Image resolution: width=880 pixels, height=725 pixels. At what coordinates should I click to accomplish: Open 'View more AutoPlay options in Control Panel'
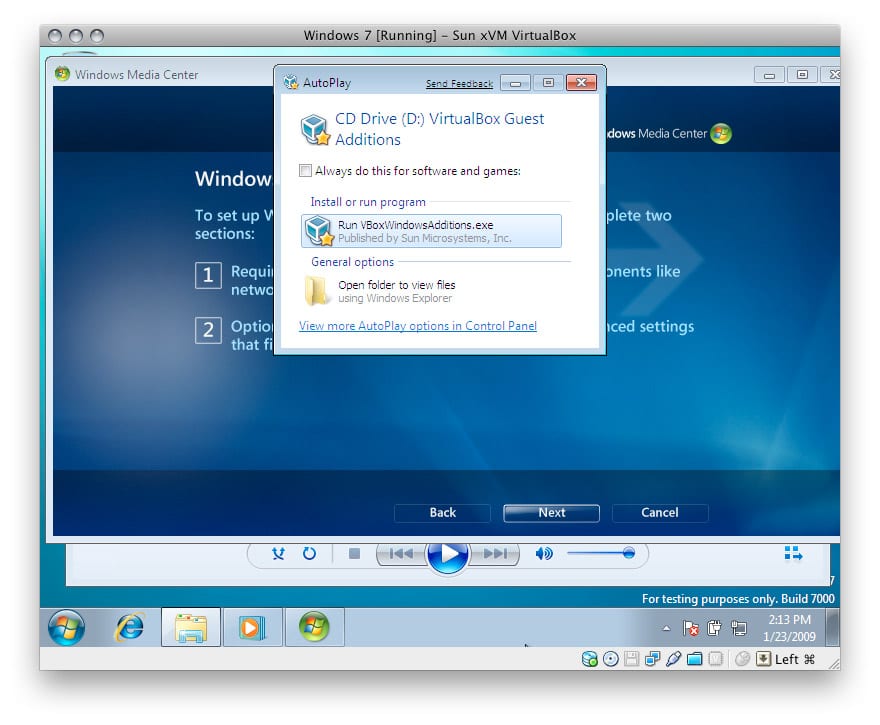(x=418, y=326)
